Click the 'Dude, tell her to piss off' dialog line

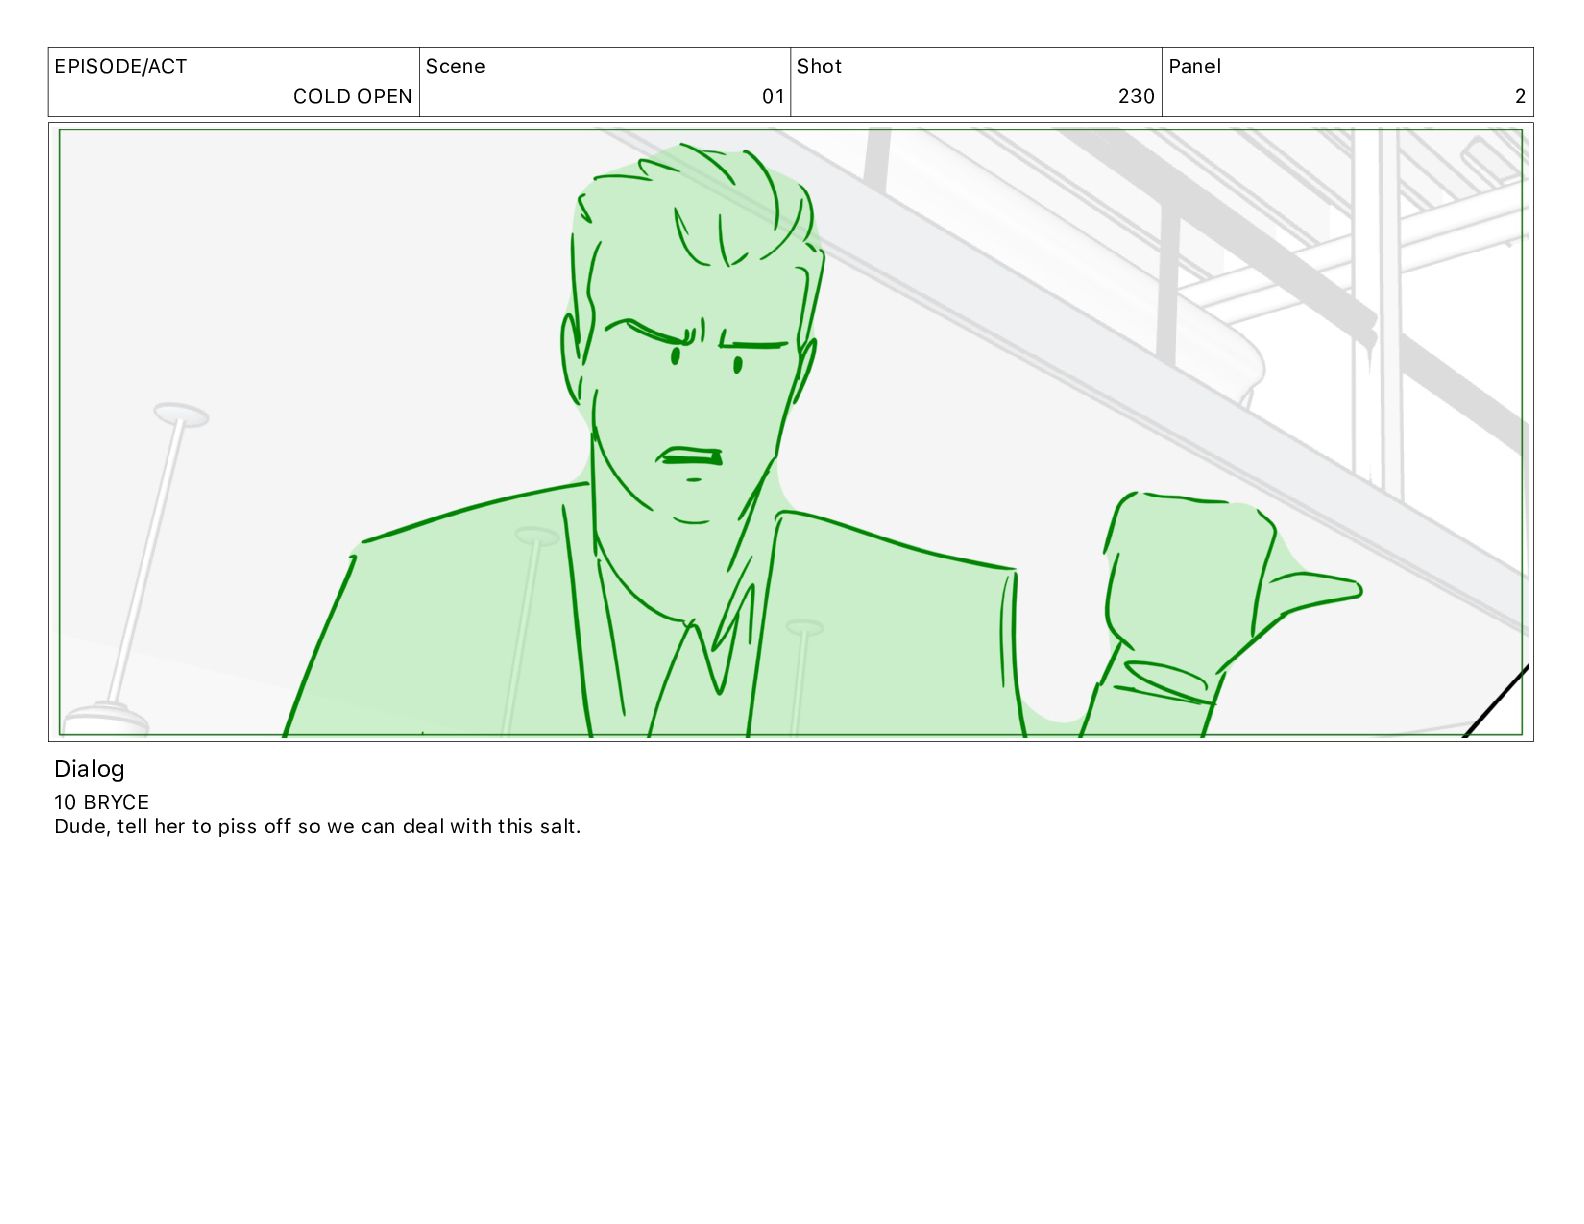point(317,827)
